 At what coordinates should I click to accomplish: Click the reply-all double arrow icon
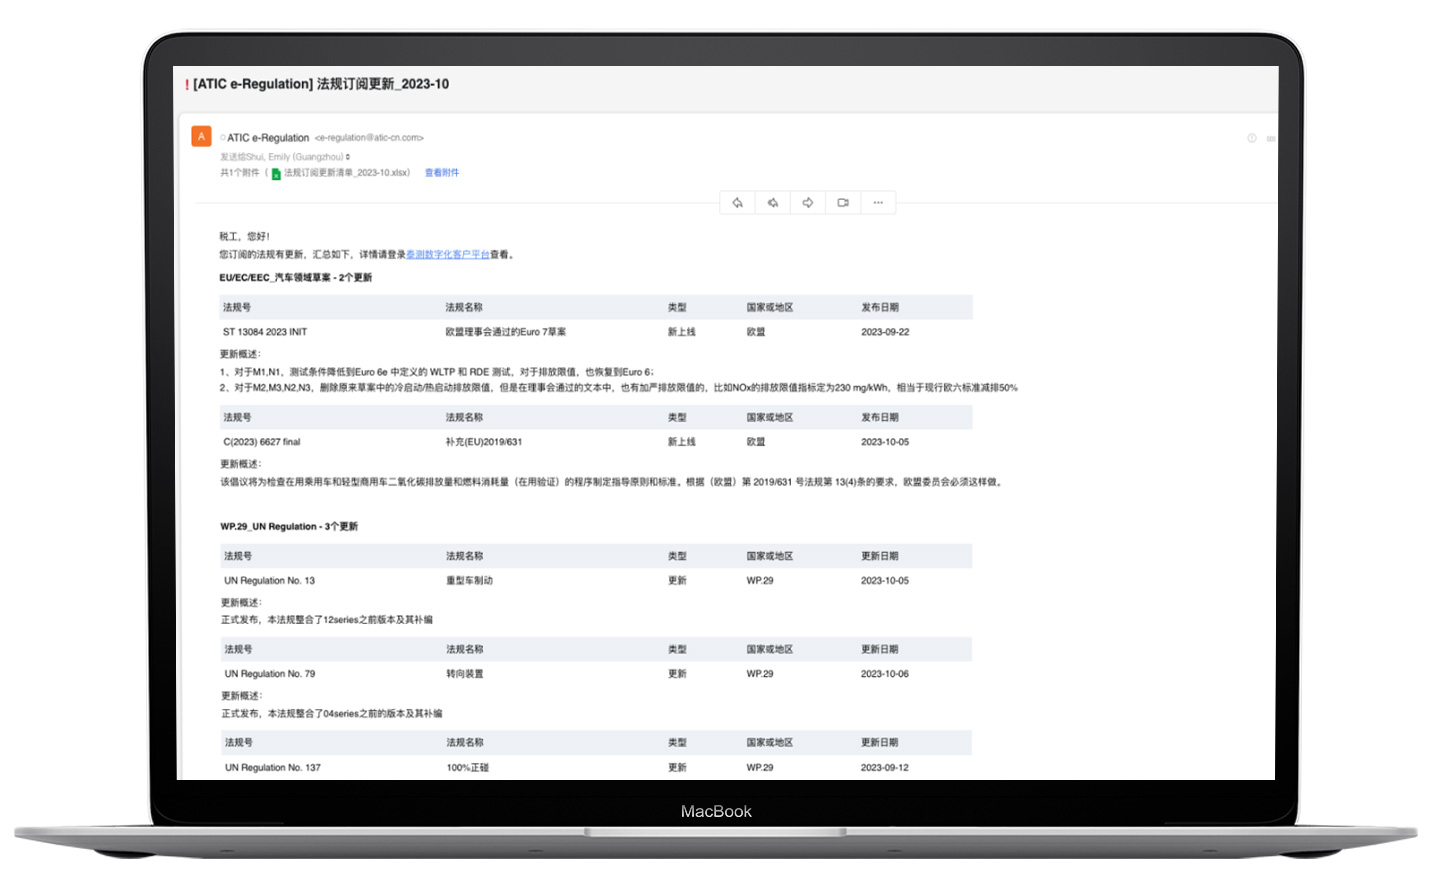772,203
